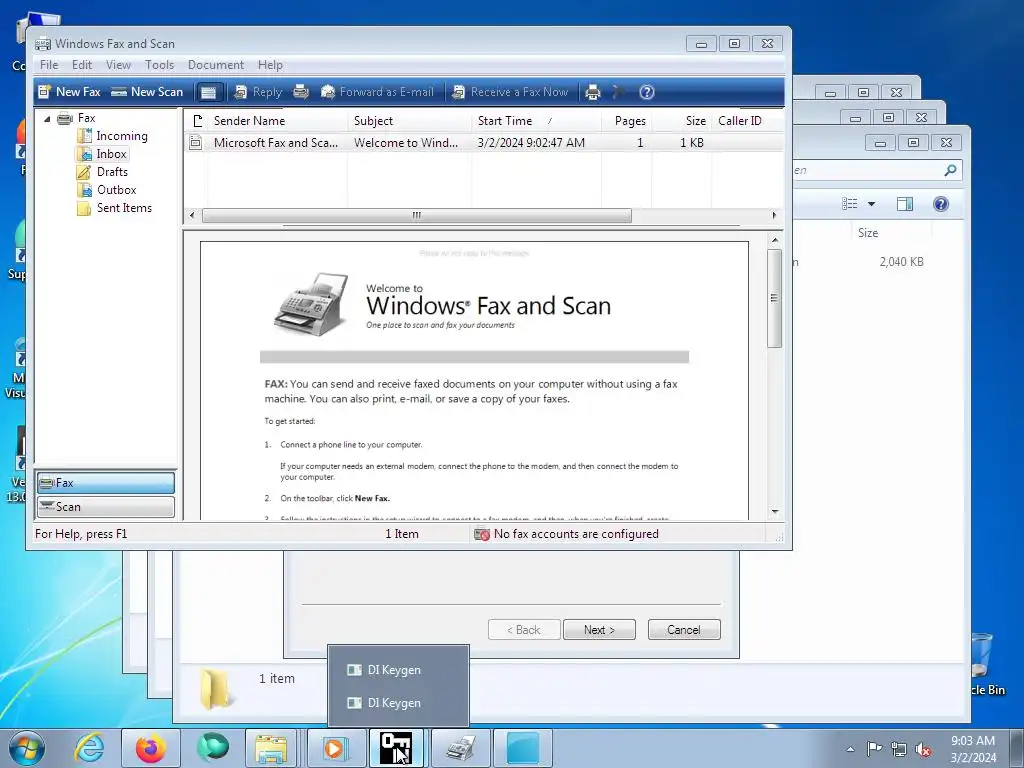Toggle the preview pane icon in Explorer
1024x768 pixels.
(x=904, y=204)
